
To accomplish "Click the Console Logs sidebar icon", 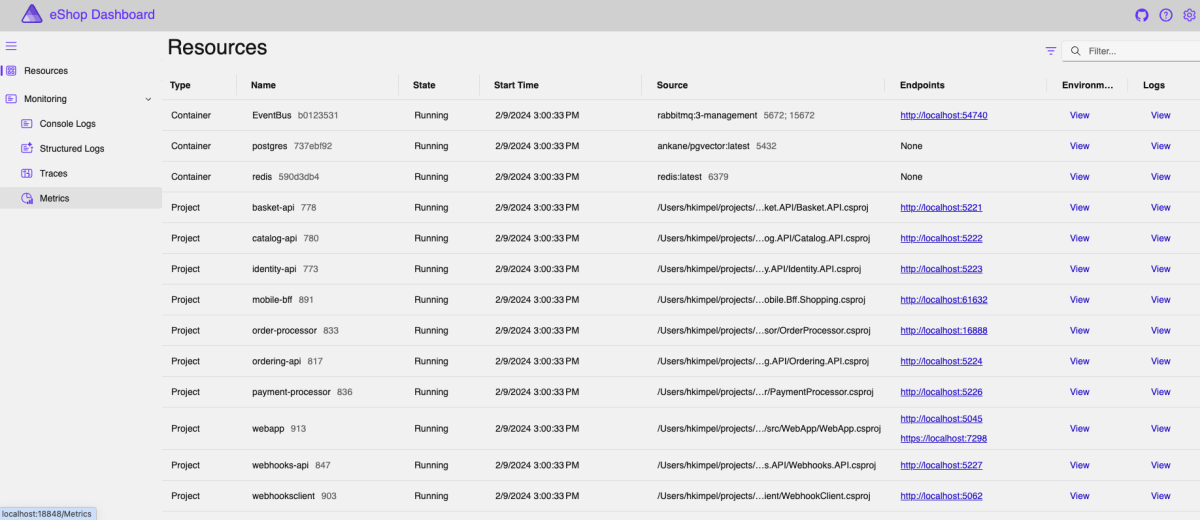I will coord(28,124).
